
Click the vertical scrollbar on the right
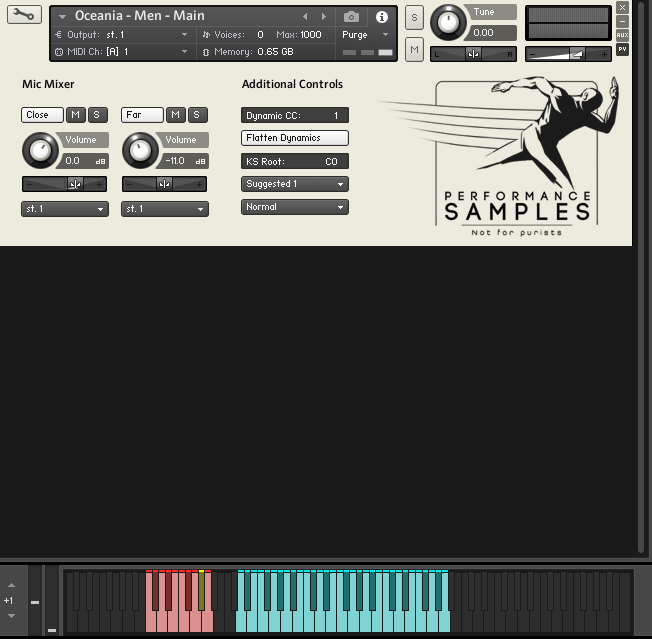[x=641, y=279]
